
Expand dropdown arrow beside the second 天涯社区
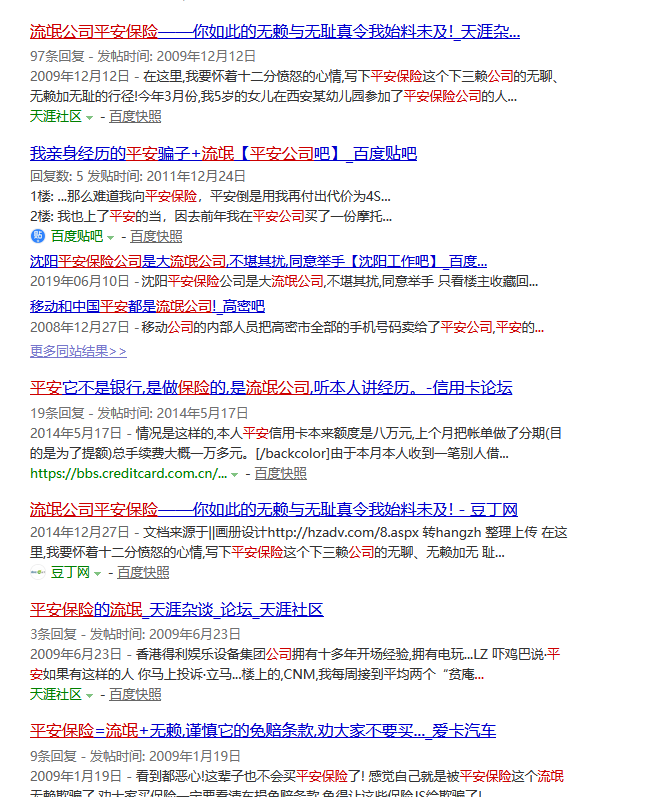click(89, 695)
